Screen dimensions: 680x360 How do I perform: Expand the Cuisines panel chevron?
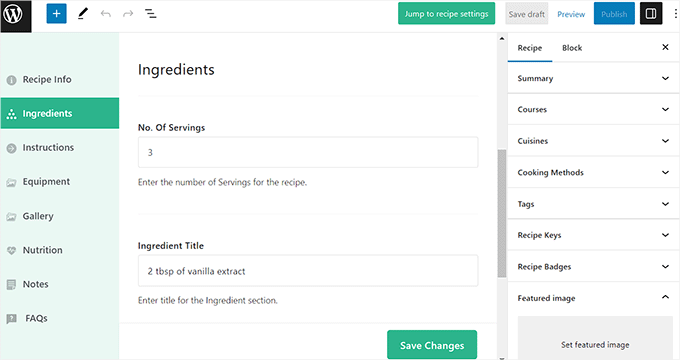pos(665,141)
